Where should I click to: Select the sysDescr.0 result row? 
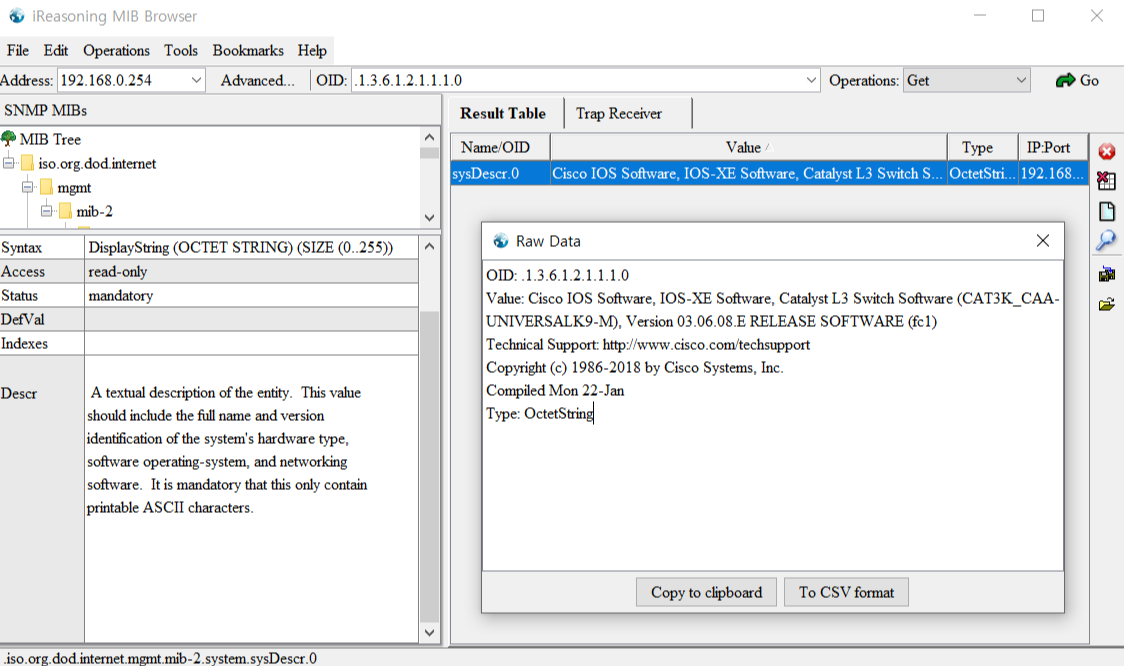[769, 173]
